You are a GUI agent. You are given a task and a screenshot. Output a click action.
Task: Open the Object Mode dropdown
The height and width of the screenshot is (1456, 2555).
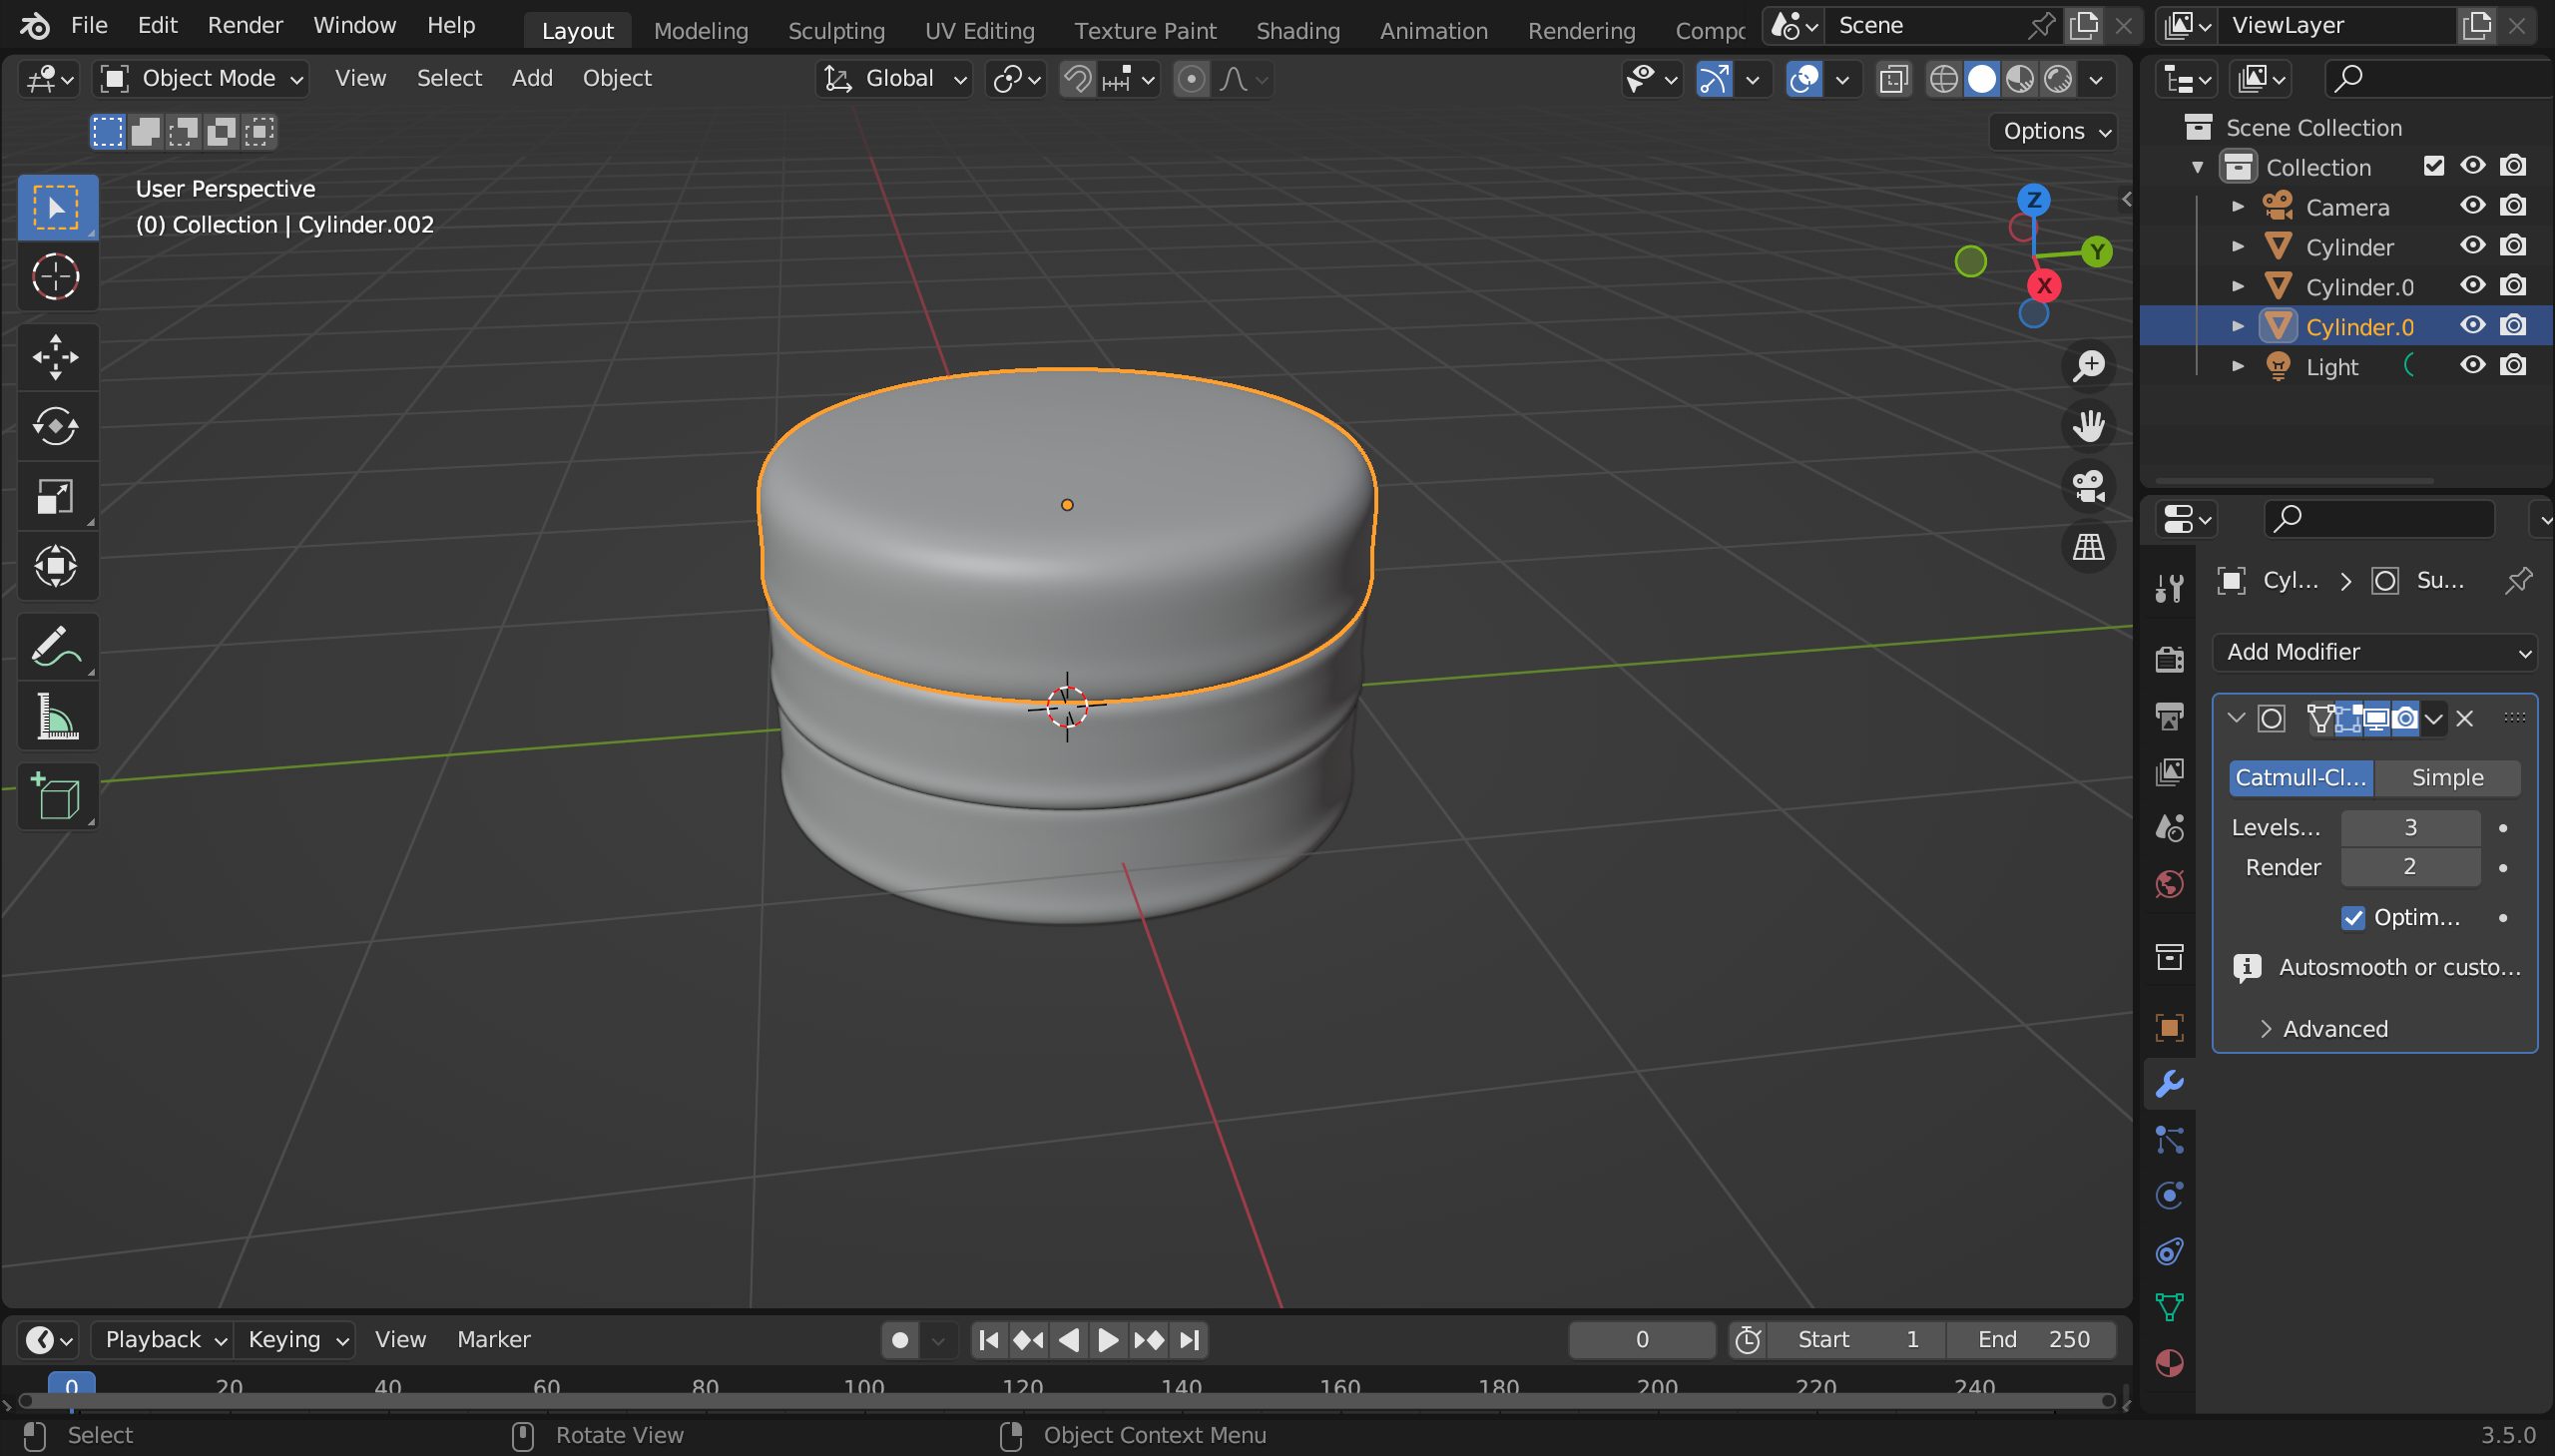[x=202, y=78]
